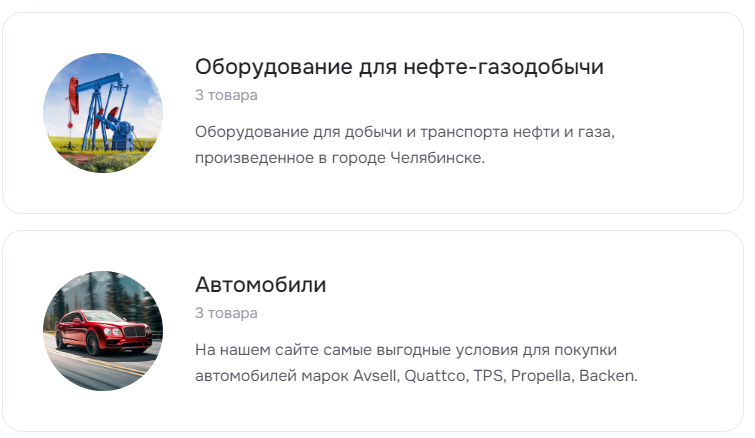Select the oil-gas equipment description text
The height and width of the screenshot is (438, 755).
coord(405,144)
